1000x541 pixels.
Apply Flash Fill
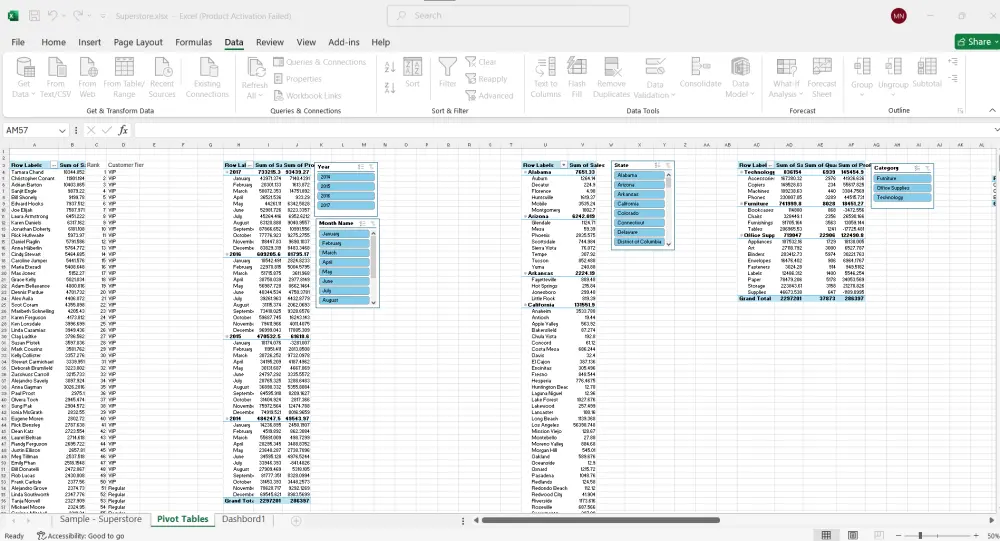pos(577,77)
